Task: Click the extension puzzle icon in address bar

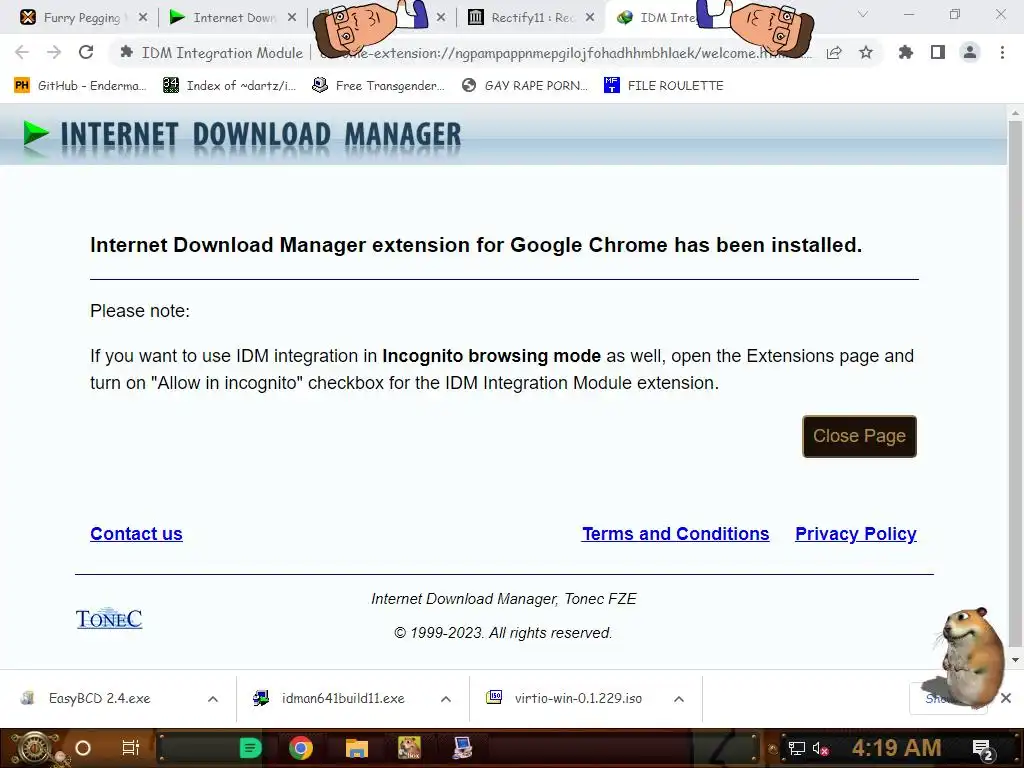Action: point(126,52)
